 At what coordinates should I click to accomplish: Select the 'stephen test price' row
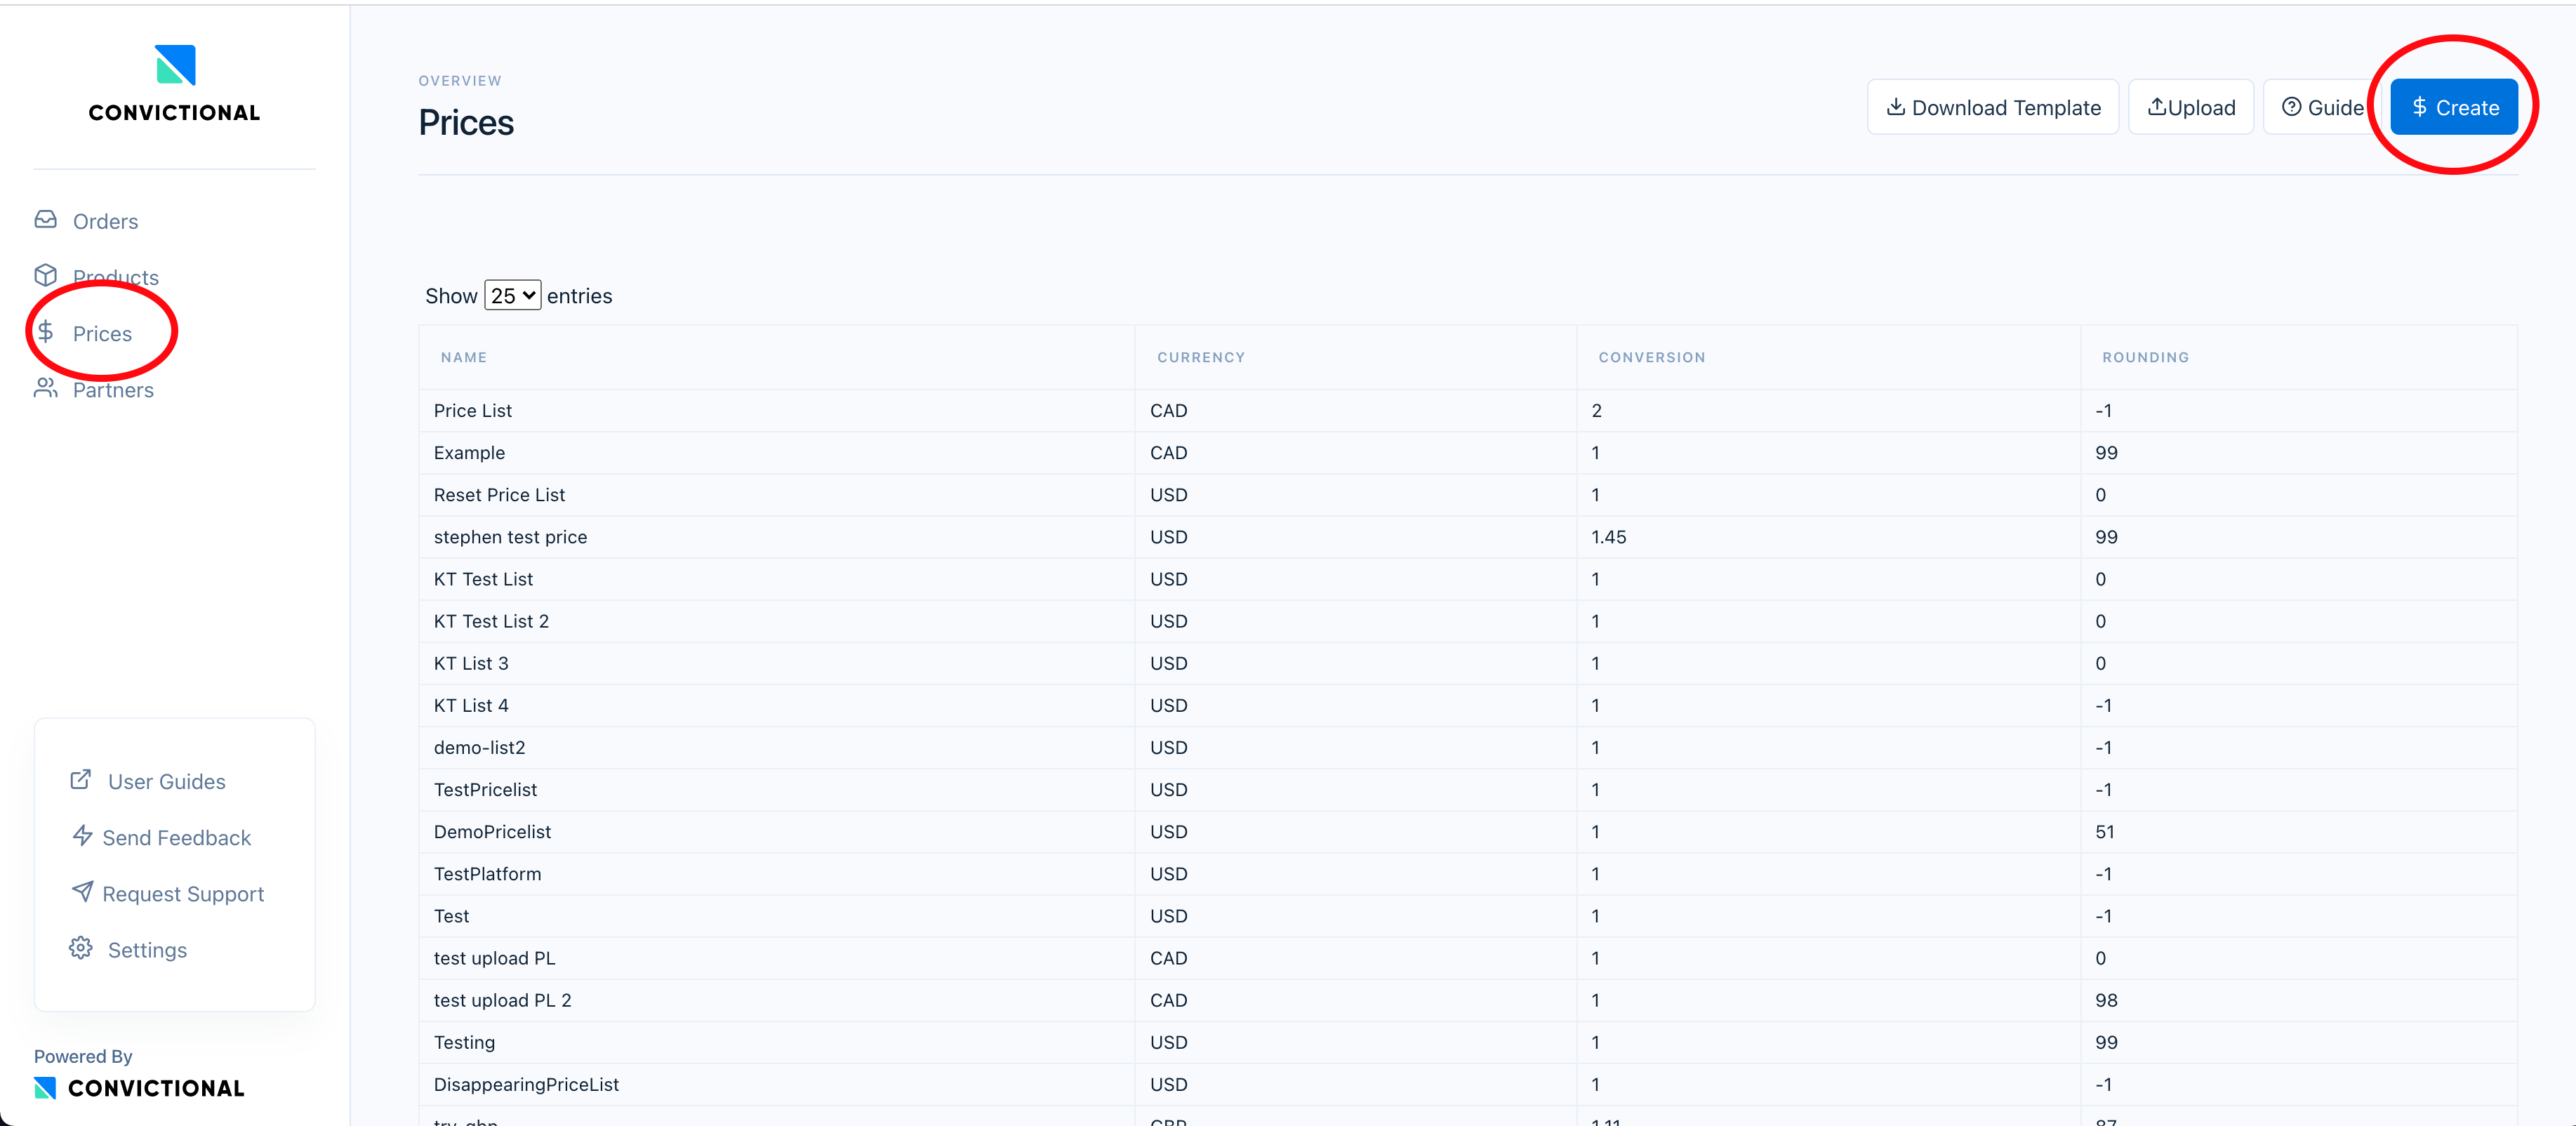click(x=1468, y=537)
